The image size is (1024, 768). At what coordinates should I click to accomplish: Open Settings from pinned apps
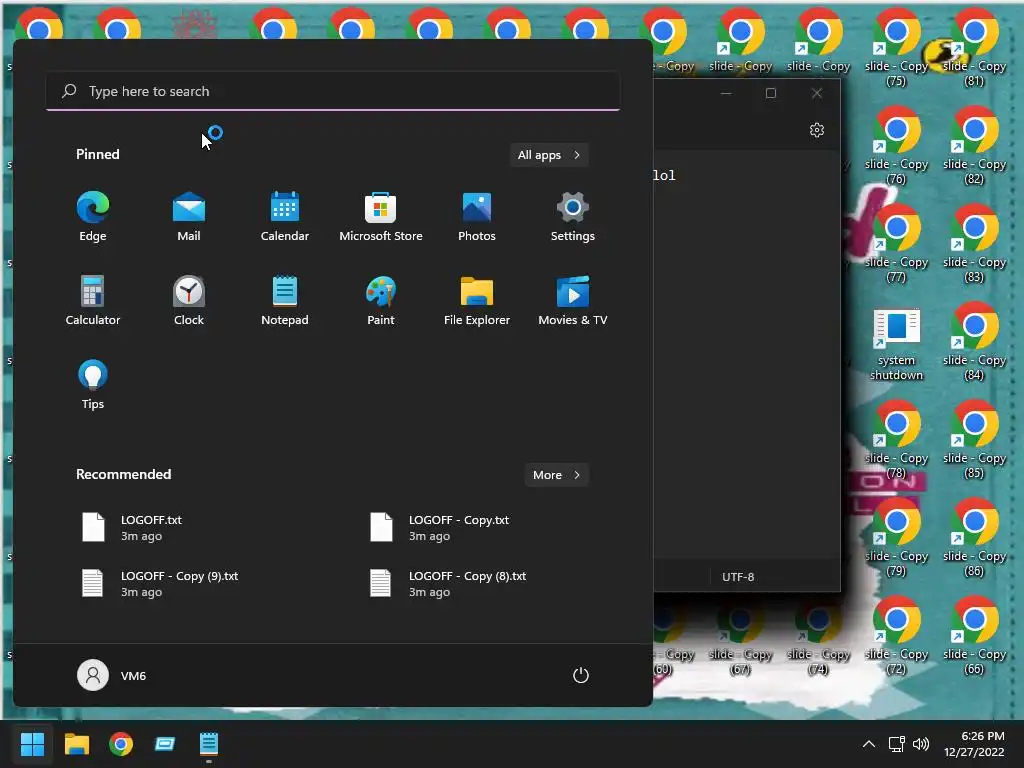click(573, 216)
